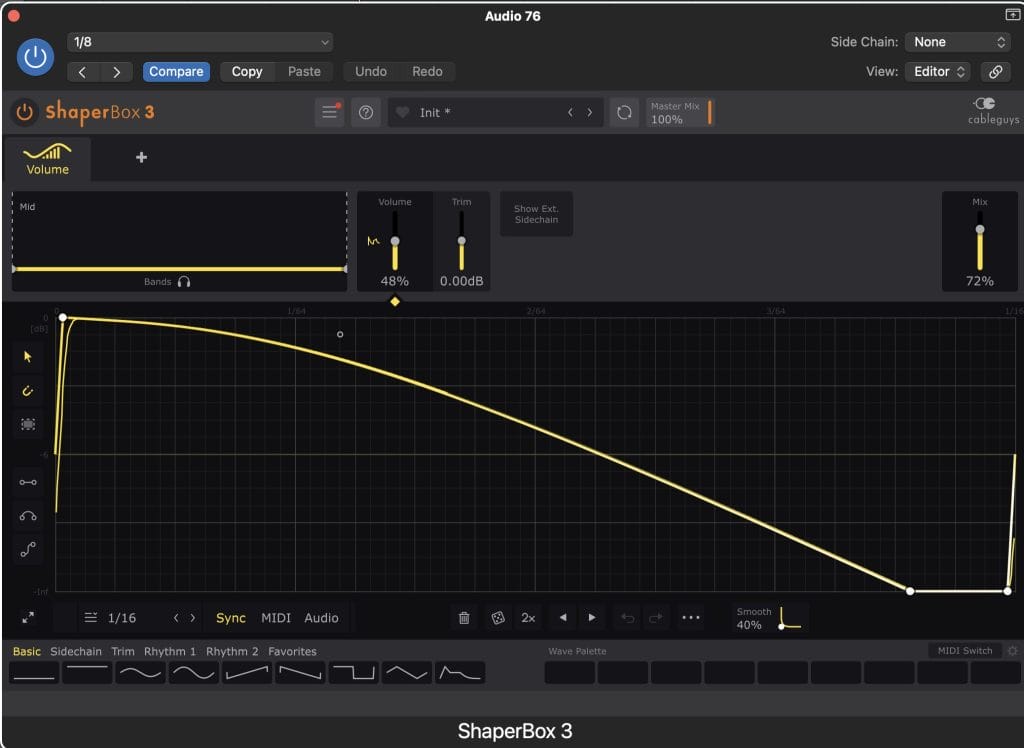Toggle the ShaperBox orange power switch
1024x748 pixels.
point(24,112)
